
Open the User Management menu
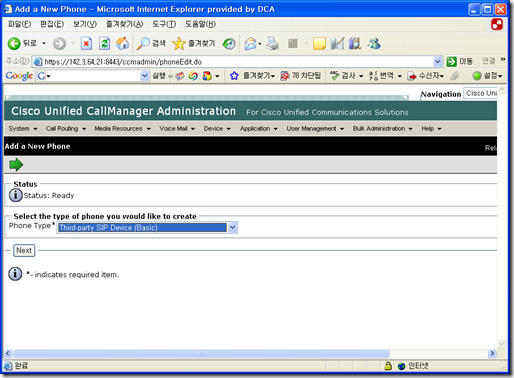click(315, 129)
